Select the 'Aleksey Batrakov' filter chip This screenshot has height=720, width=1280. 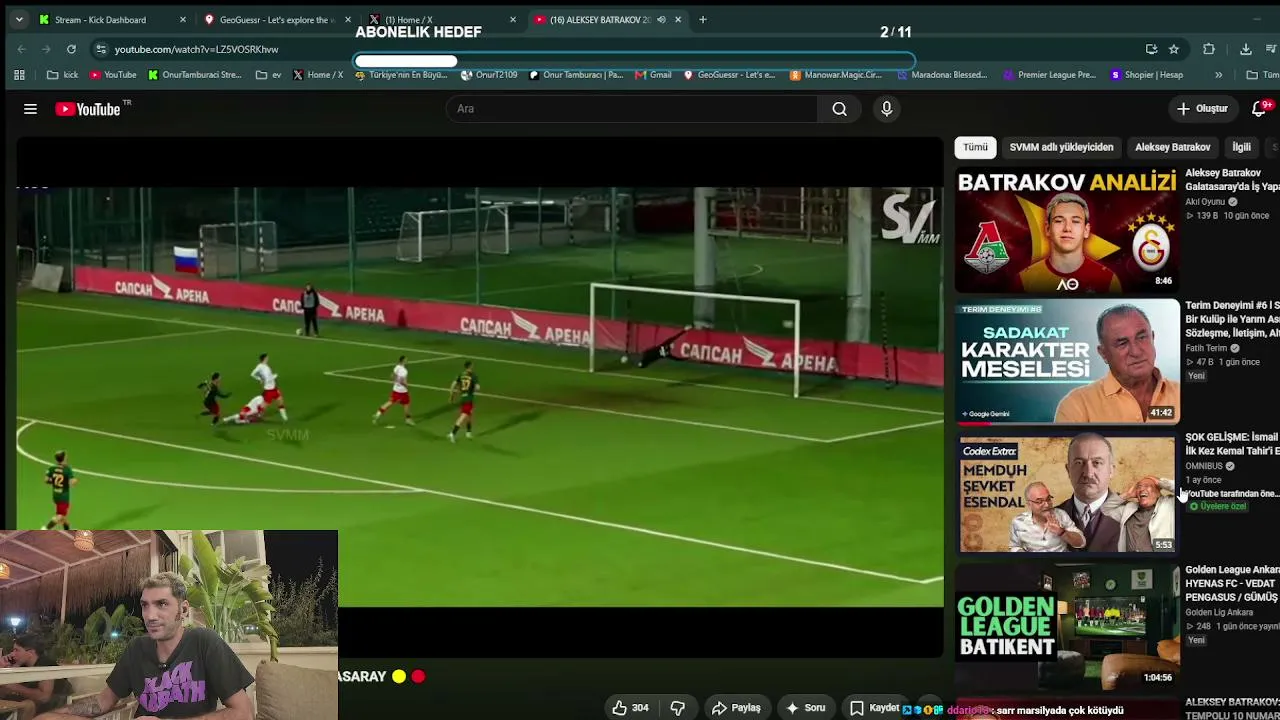[1172, 147]
